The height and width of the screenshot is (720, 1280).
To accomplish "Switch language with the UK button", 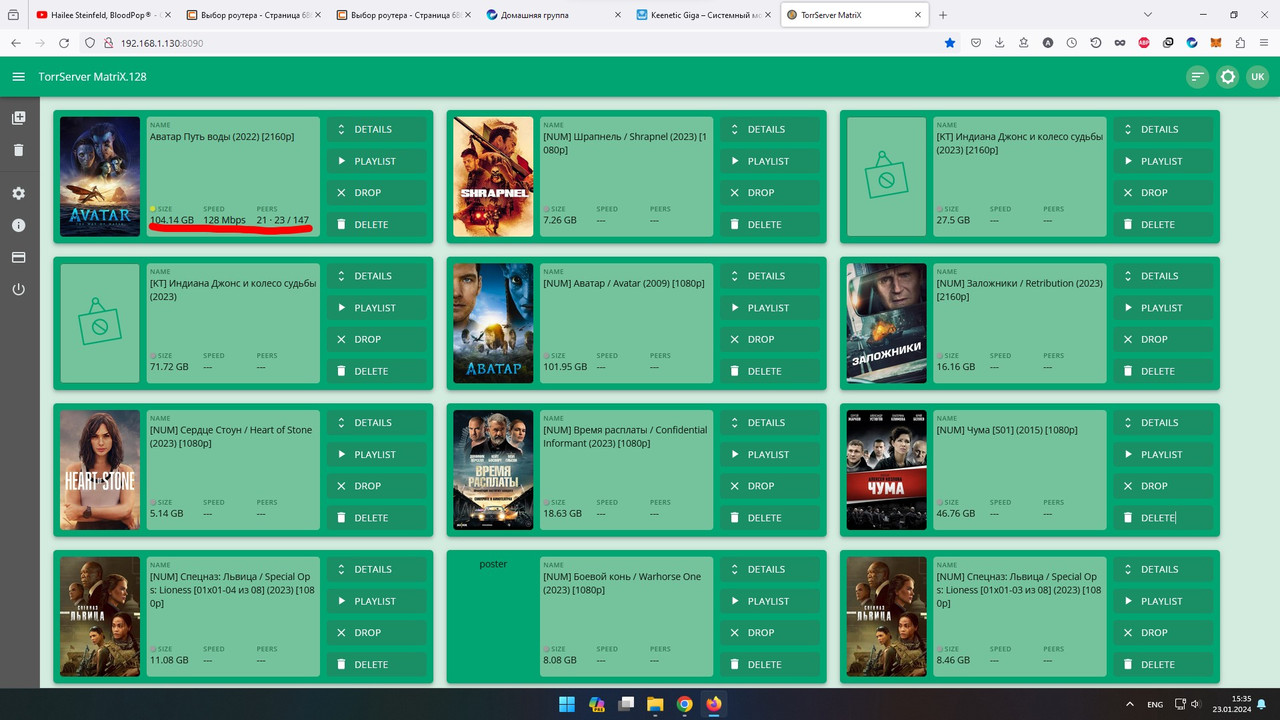I will pyautogui.click(x=1258, y=77).
